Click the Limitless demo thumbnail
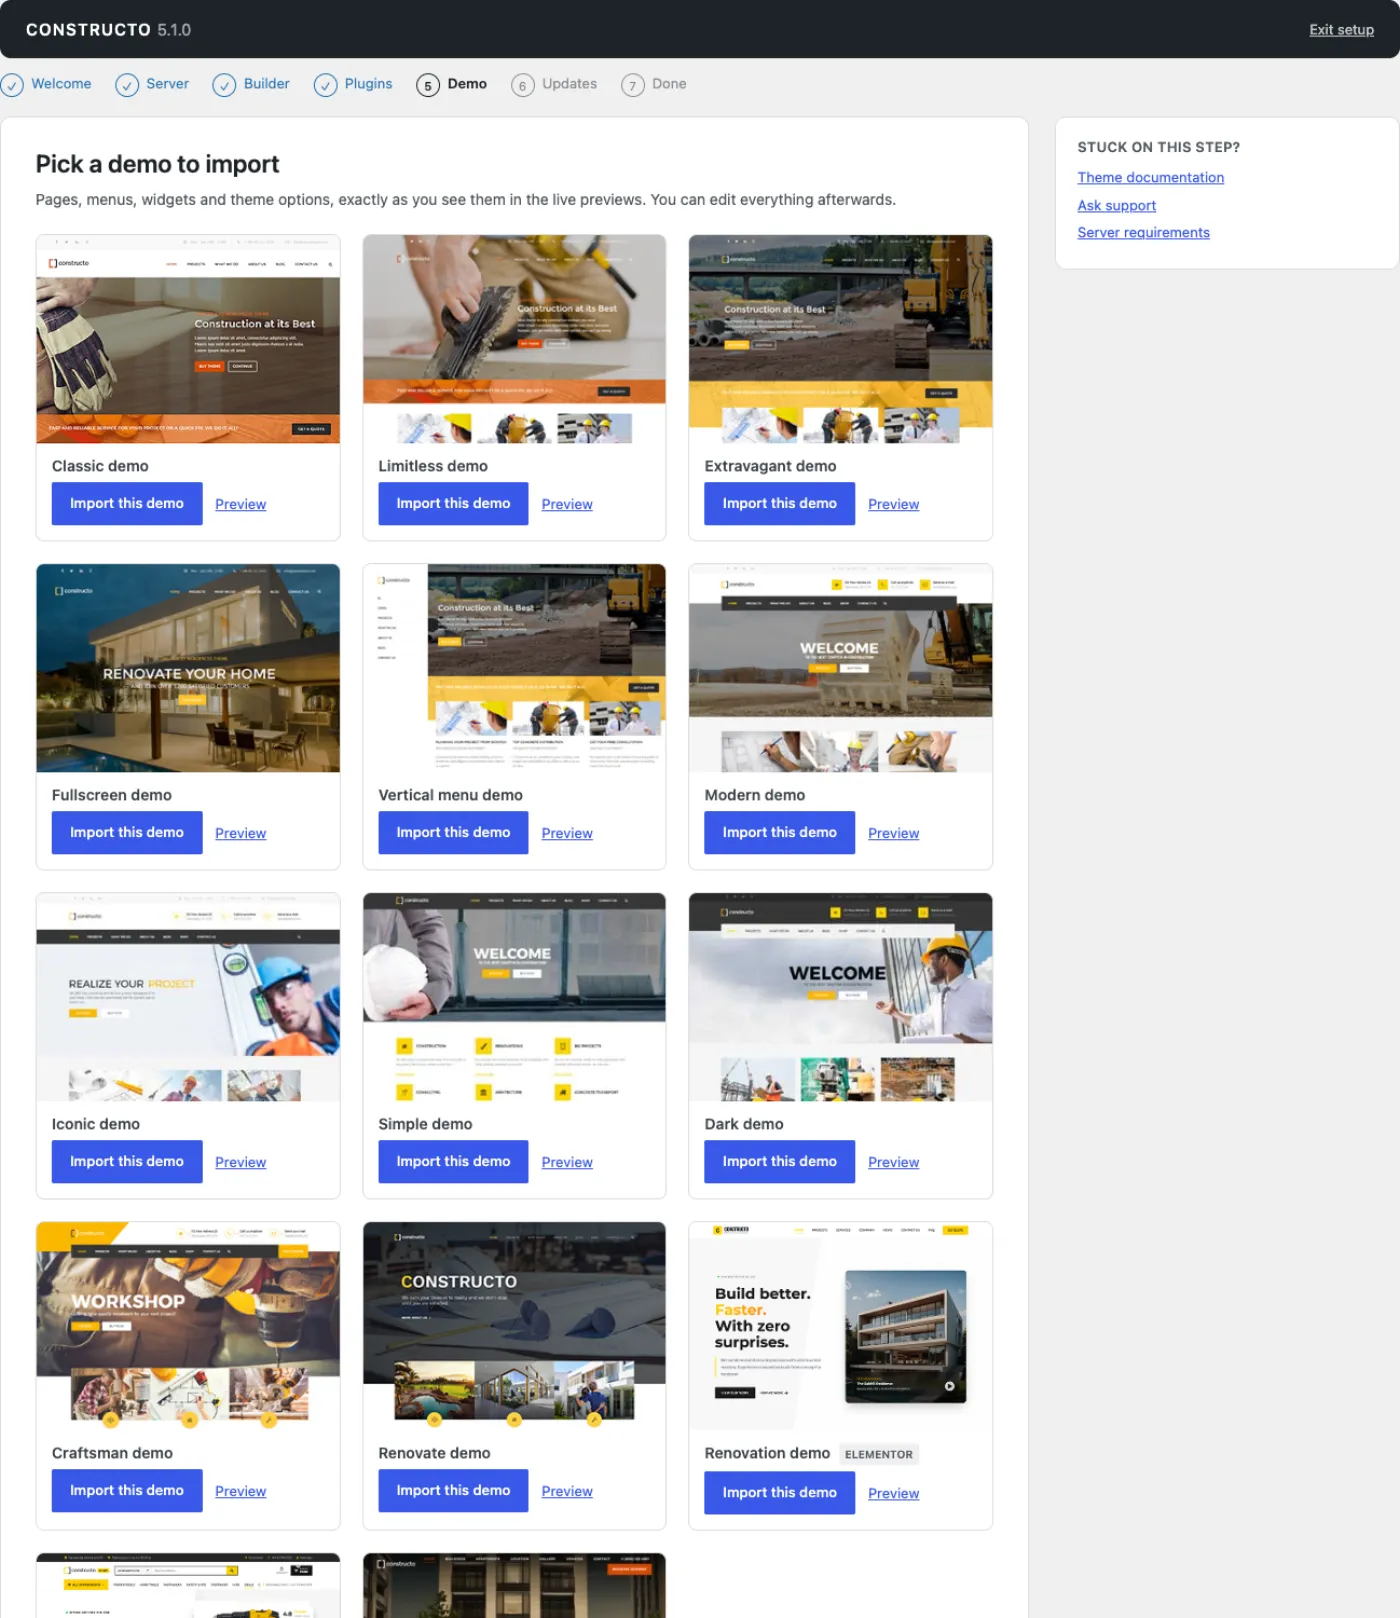 click(x=514, y=339)
